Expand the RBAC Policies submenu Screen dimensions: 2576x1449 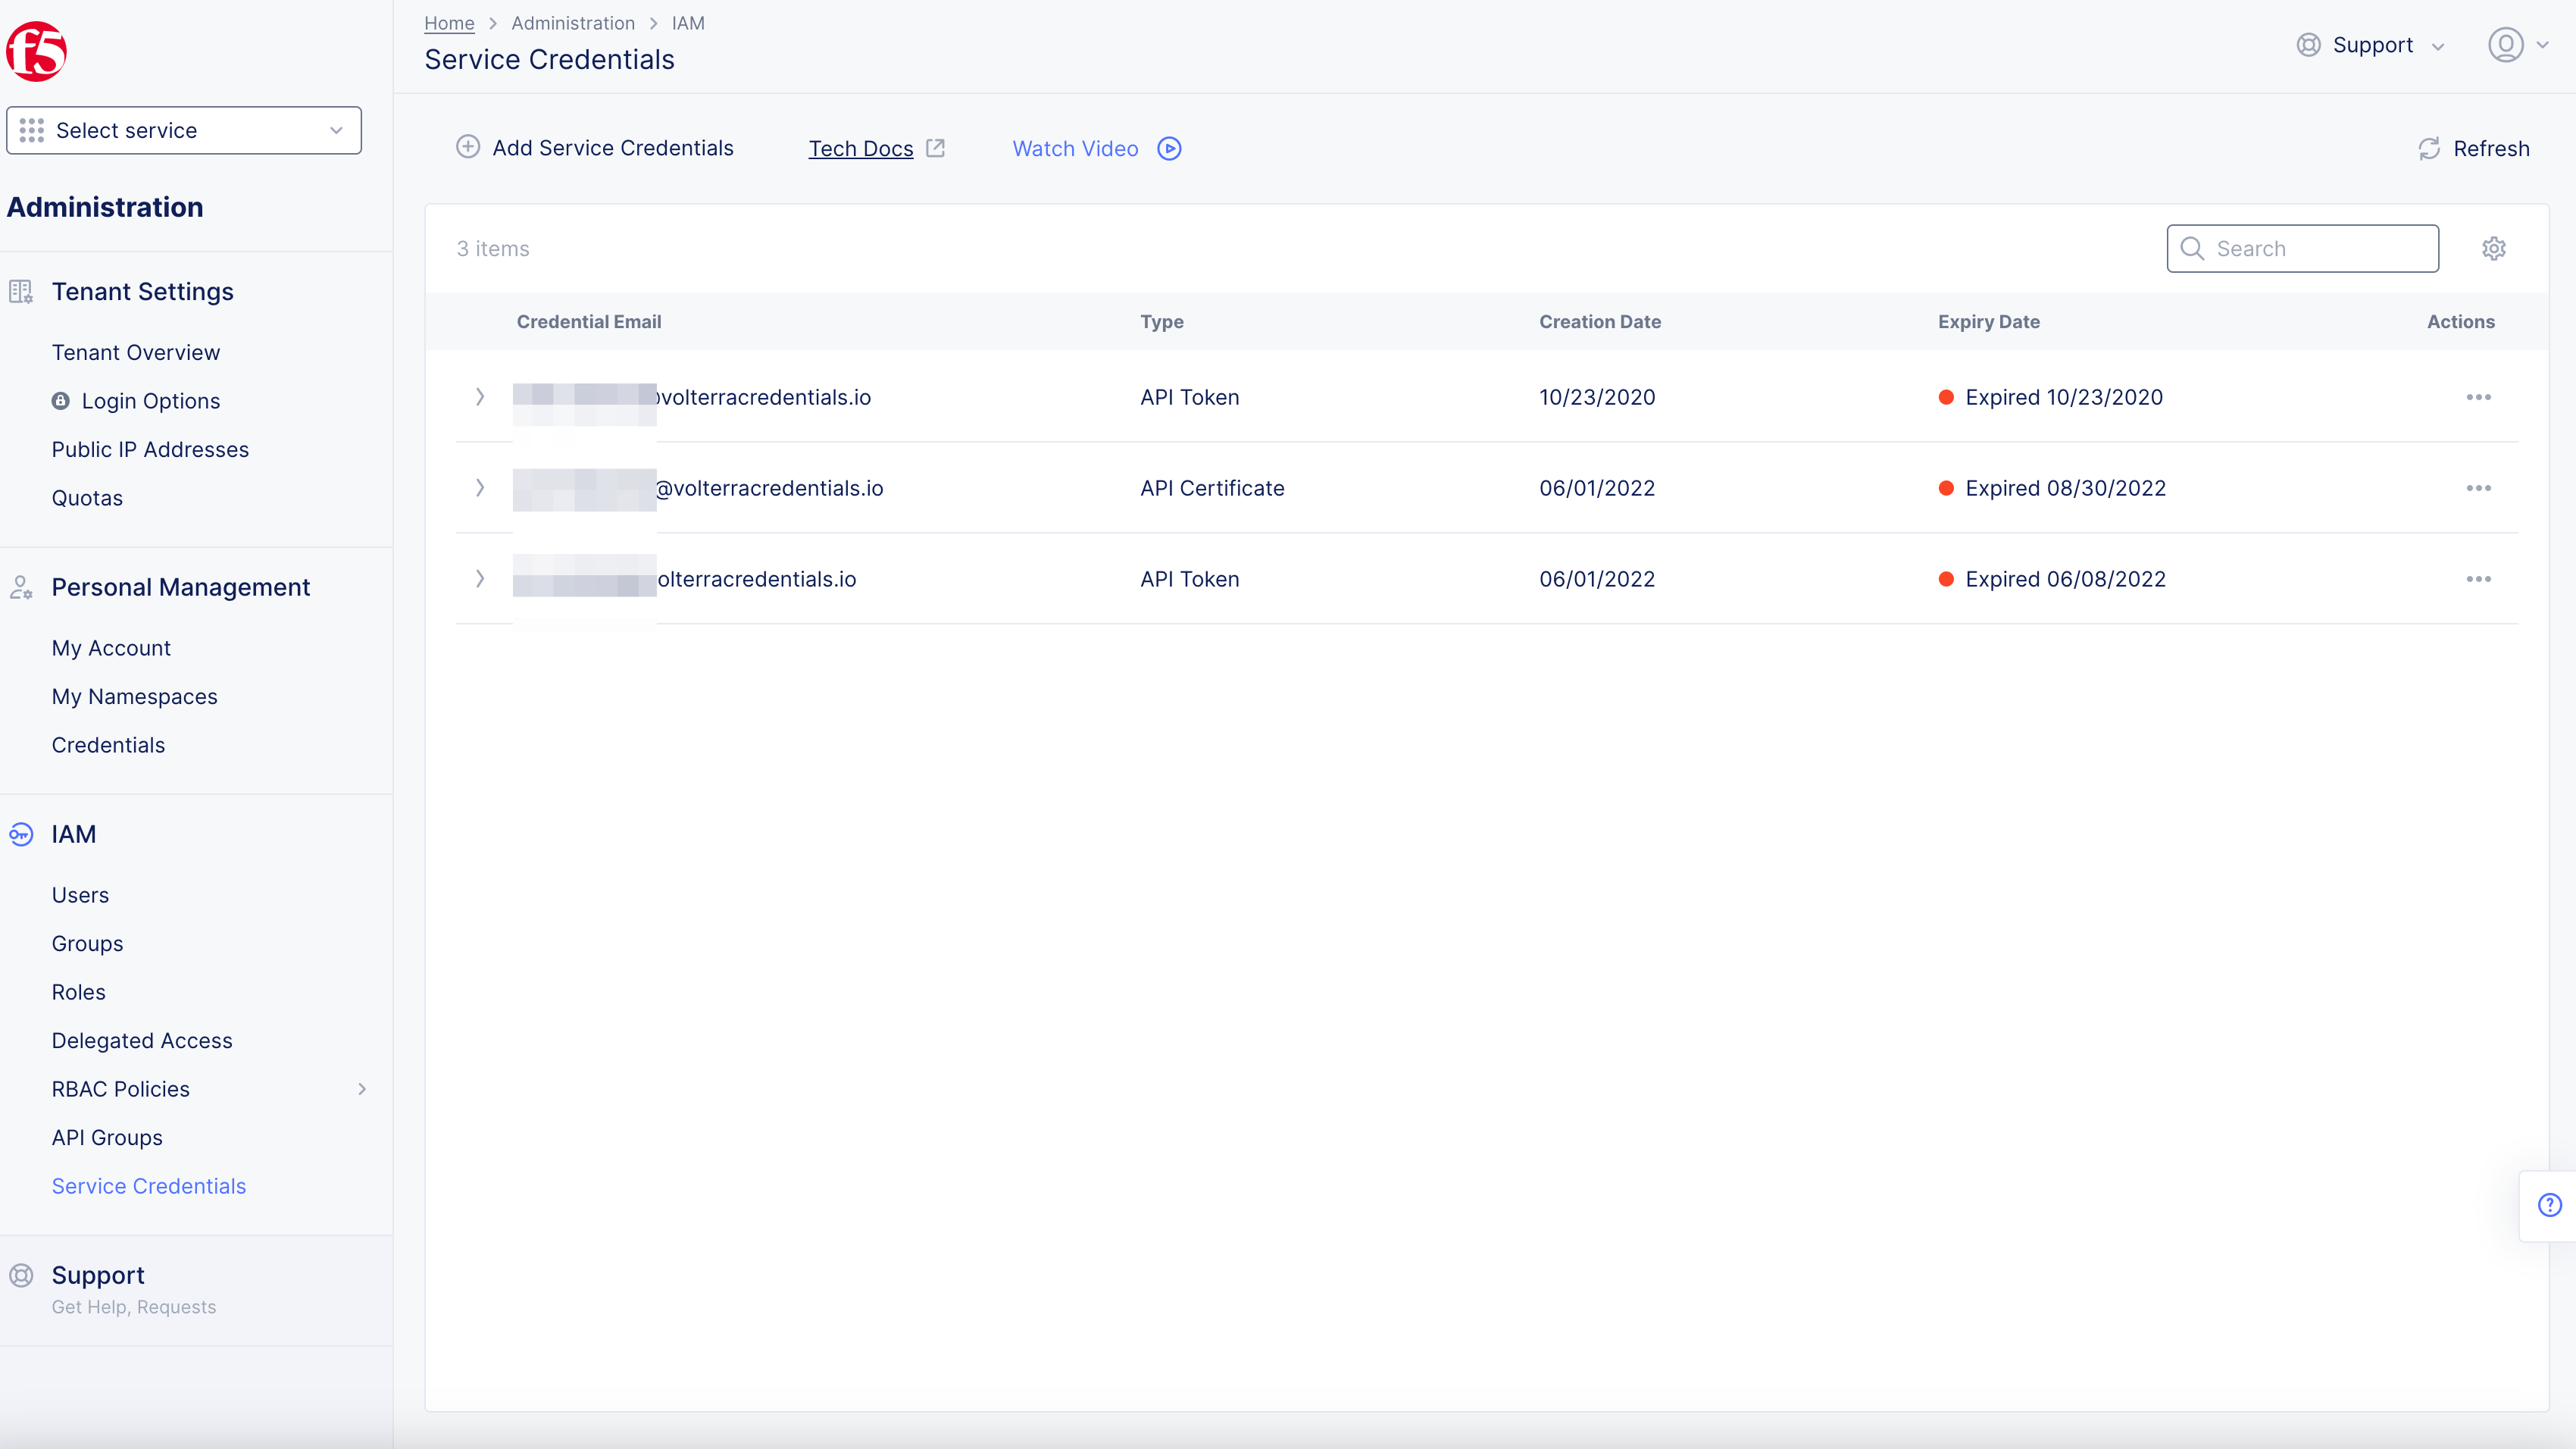point(362,1089)
